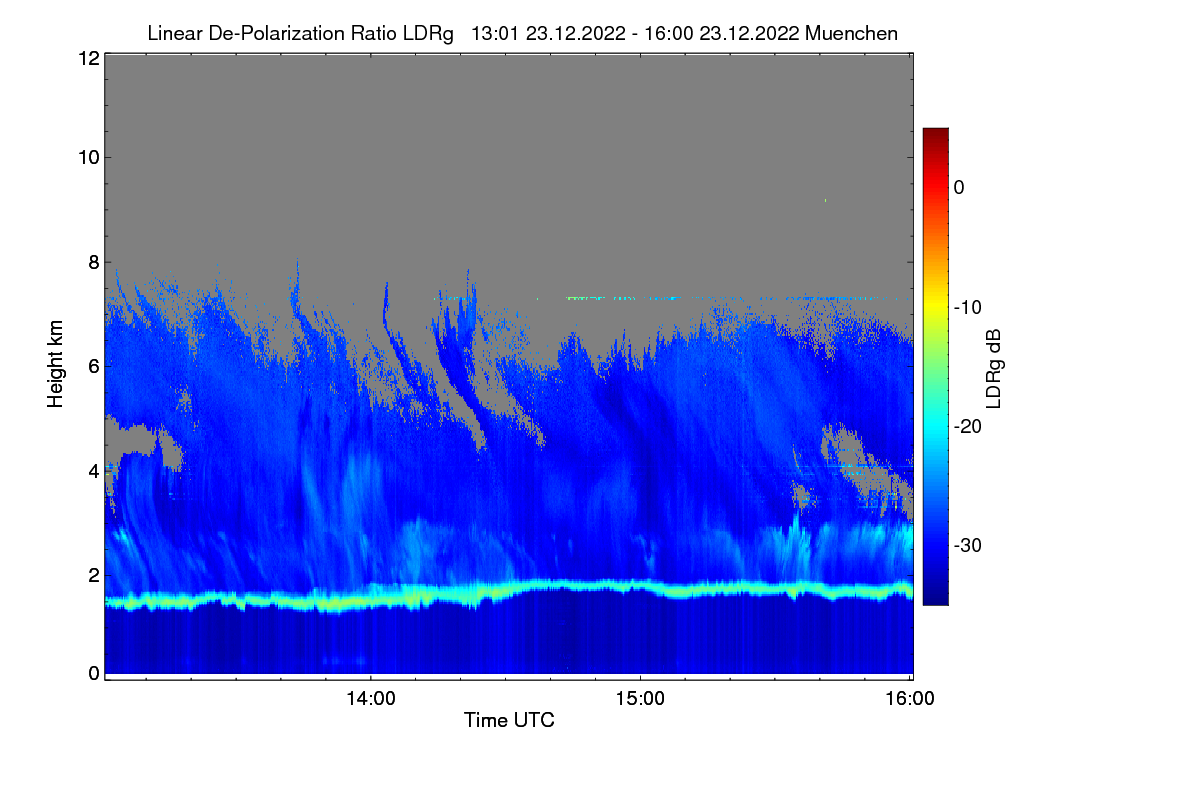Click the 'Muenchen' location in the title
Image resolution: width=1200 pixels, height=800 pixels.
point(851,33)
